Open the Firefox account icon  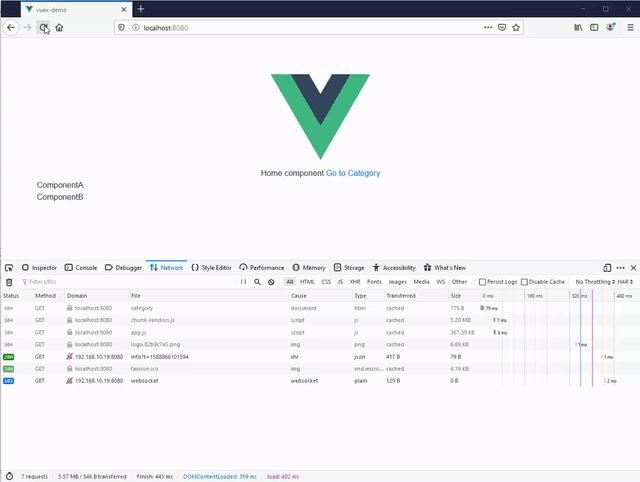pyautogui.click(x=611, y=27)
